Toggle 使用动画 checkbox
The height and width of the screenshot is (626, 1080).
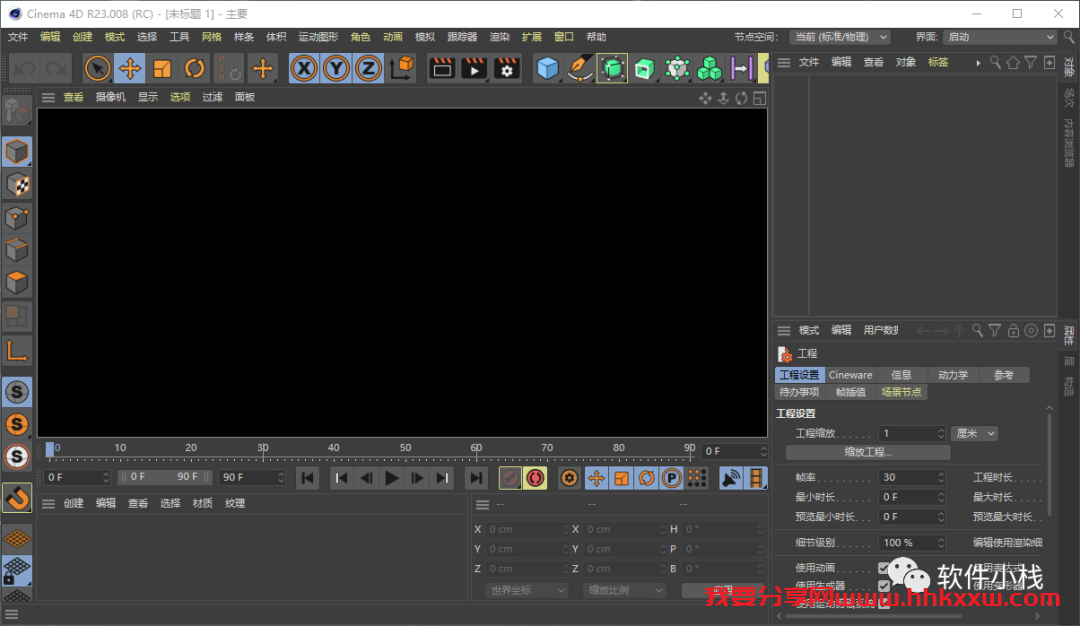pyautogui.click(x=884, y=568)
